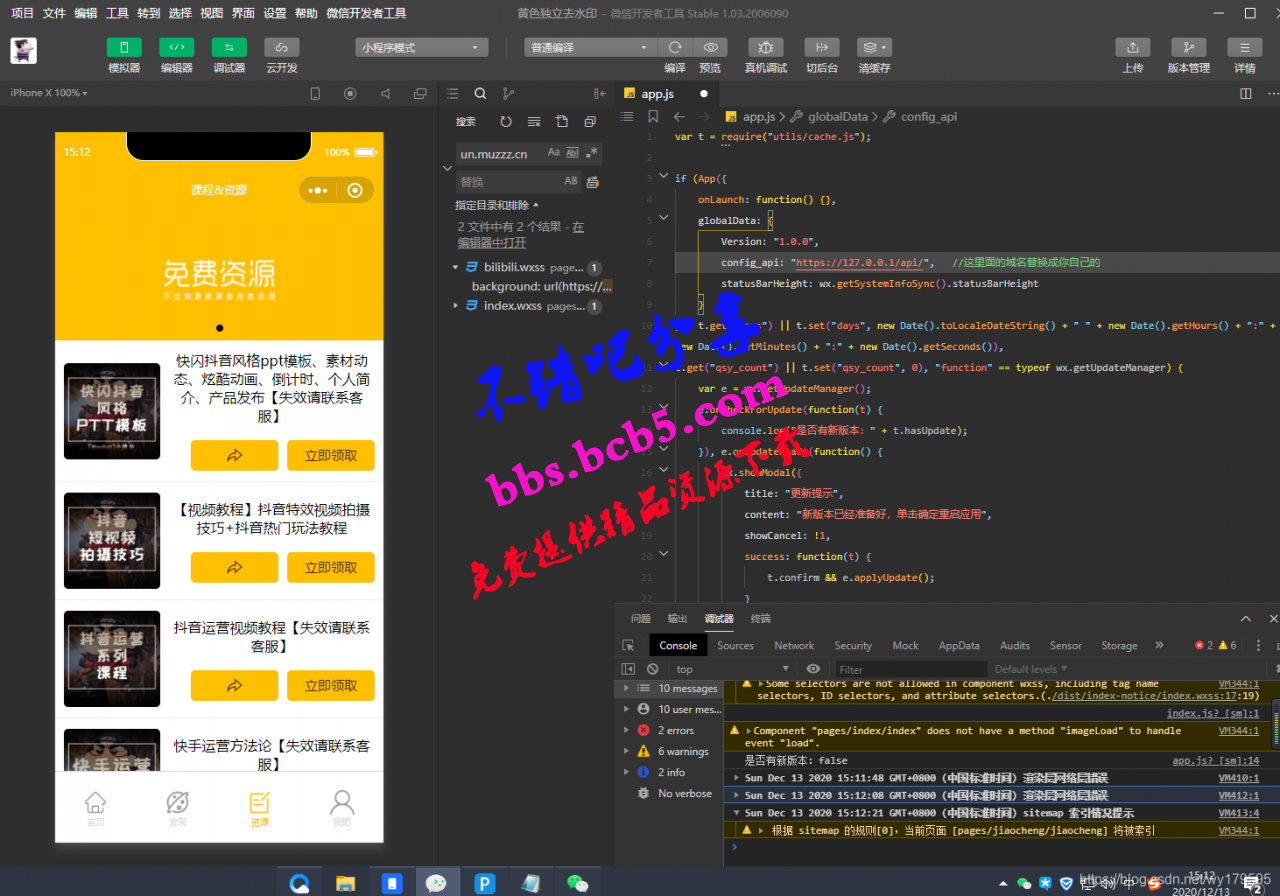Screen dimensions: 1280x896
Task: Expand the index.wxss search result
Action: pos(456,306)
